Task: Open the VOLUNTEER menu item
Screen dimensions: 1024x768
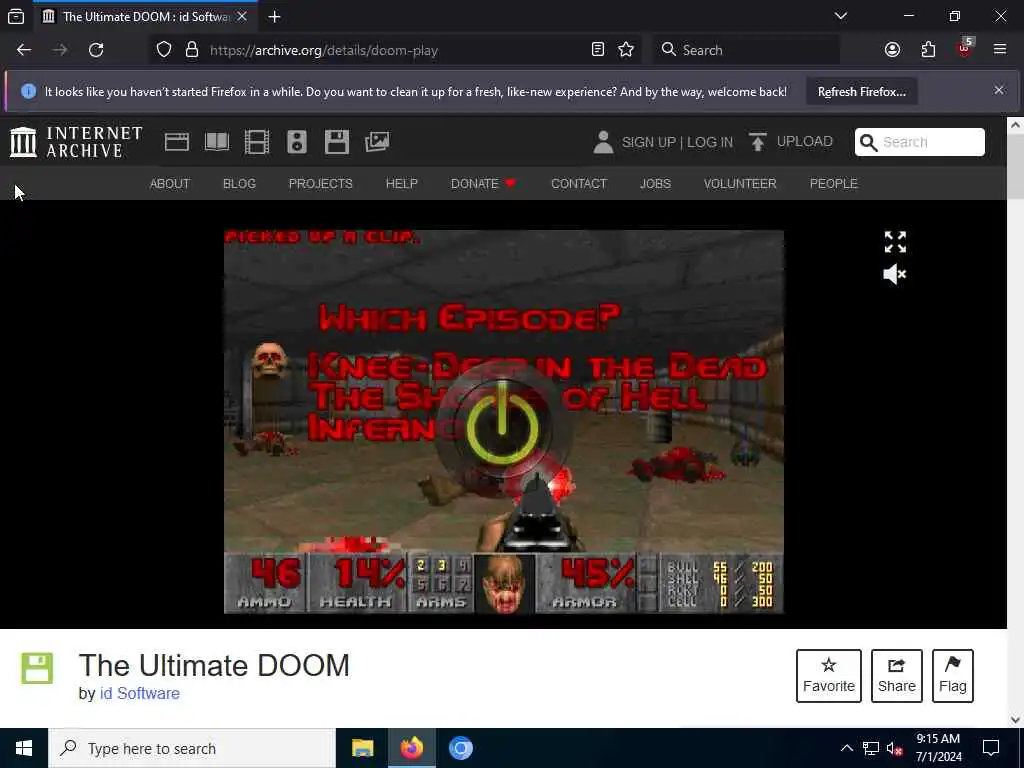Action: (x=740, y=184)
